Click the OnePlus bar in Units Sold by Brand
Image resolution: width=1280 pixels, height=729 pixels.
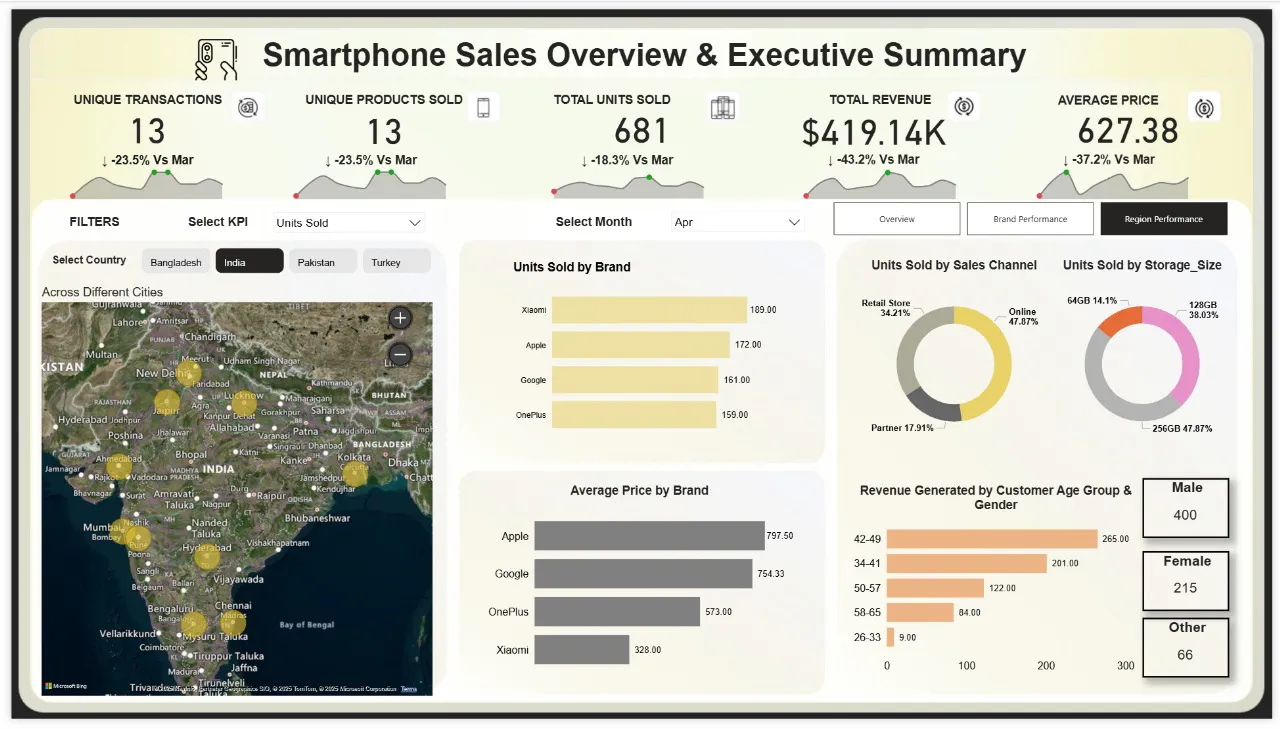634,414
